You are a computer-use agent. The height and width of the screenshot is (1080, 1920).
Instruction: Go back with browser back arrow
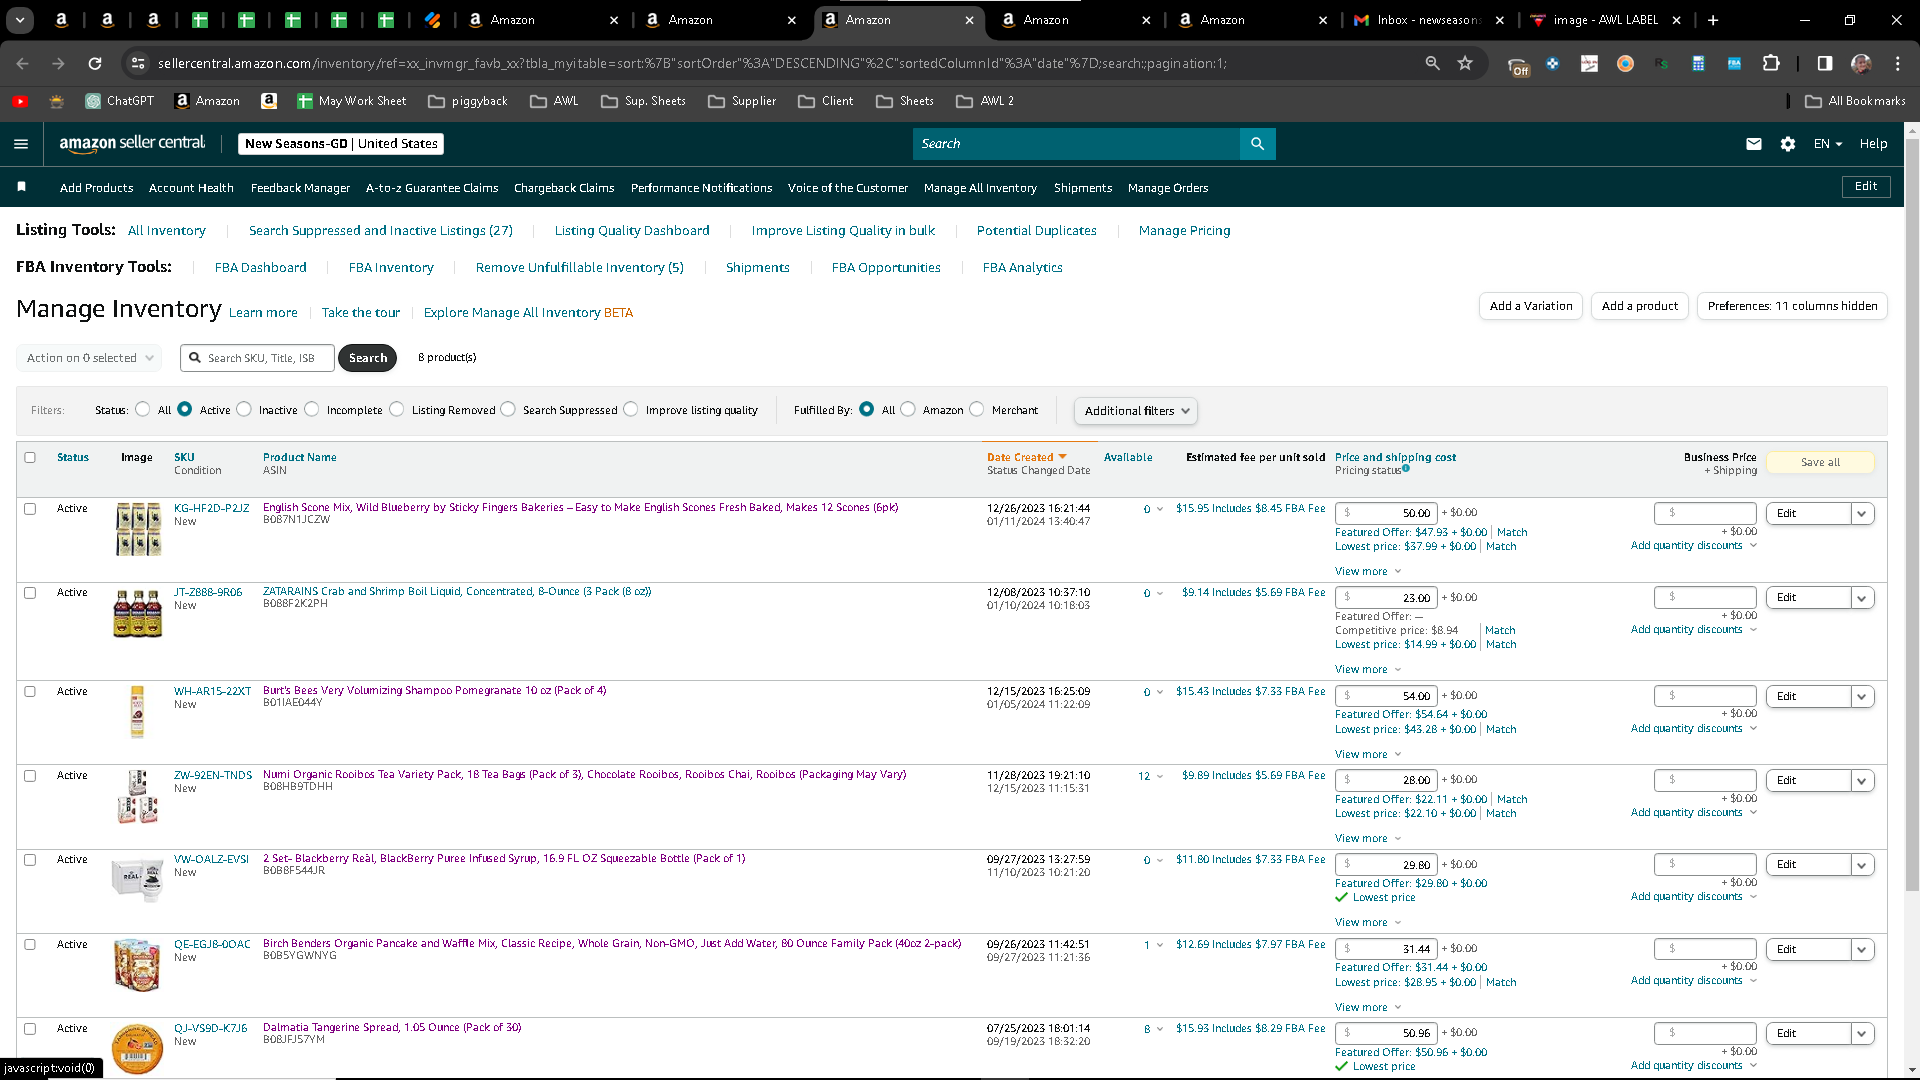click(22, 63)
